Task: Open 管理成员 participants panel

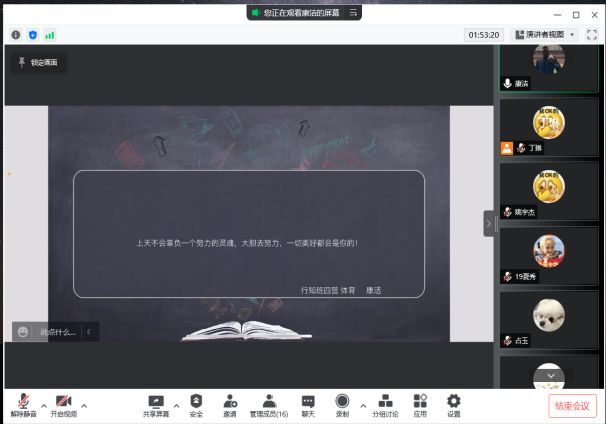Action: click(x=269, y=401)
